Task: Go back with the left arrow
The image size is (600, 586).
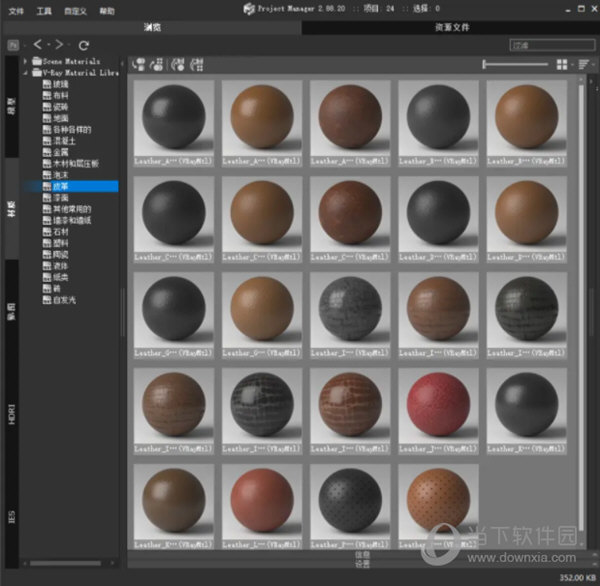Action: tap(38, 45)
